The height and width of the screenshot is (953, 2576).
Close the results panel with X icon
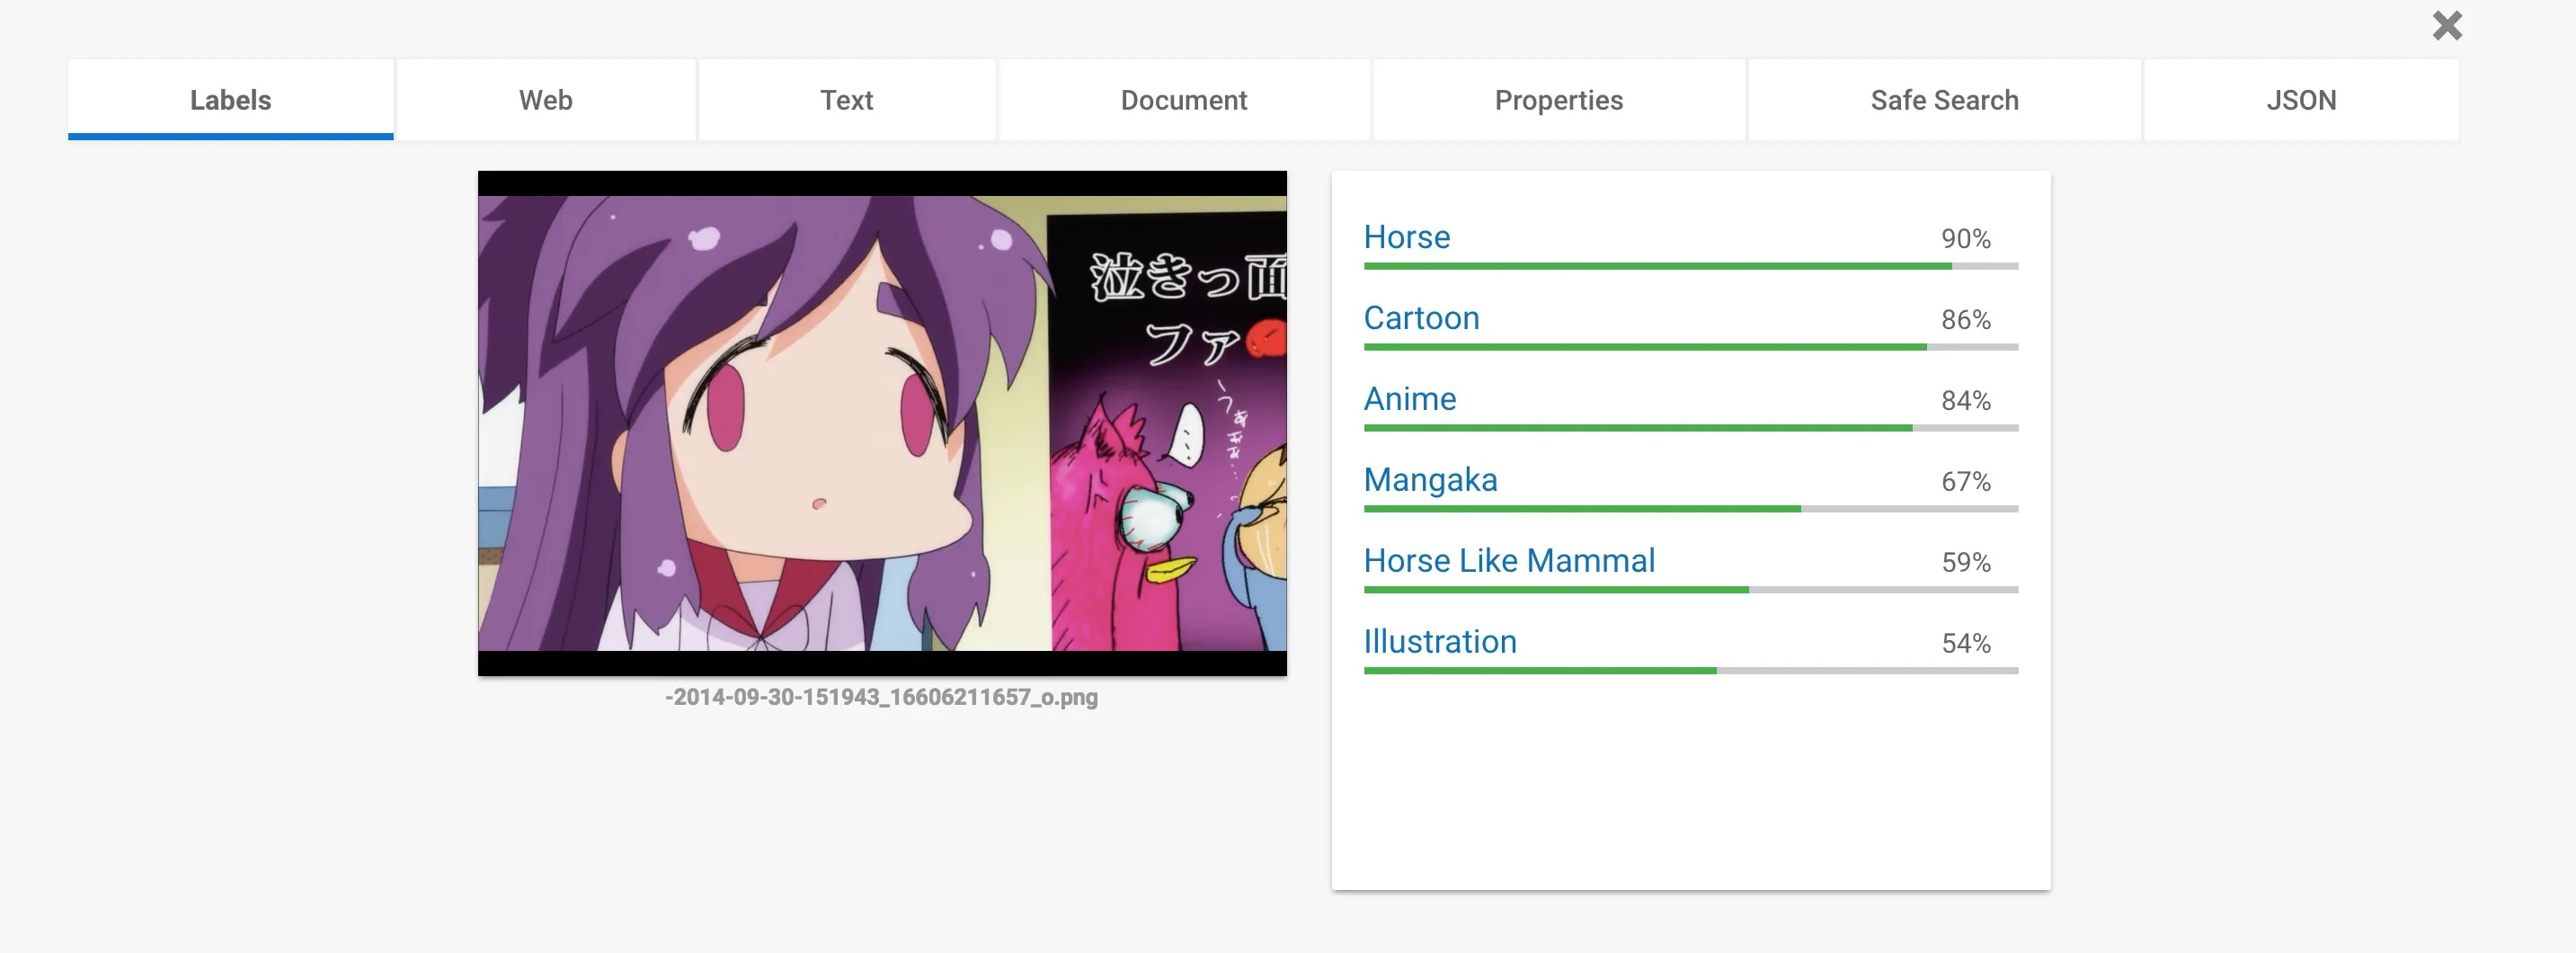tap(2447, 25)
